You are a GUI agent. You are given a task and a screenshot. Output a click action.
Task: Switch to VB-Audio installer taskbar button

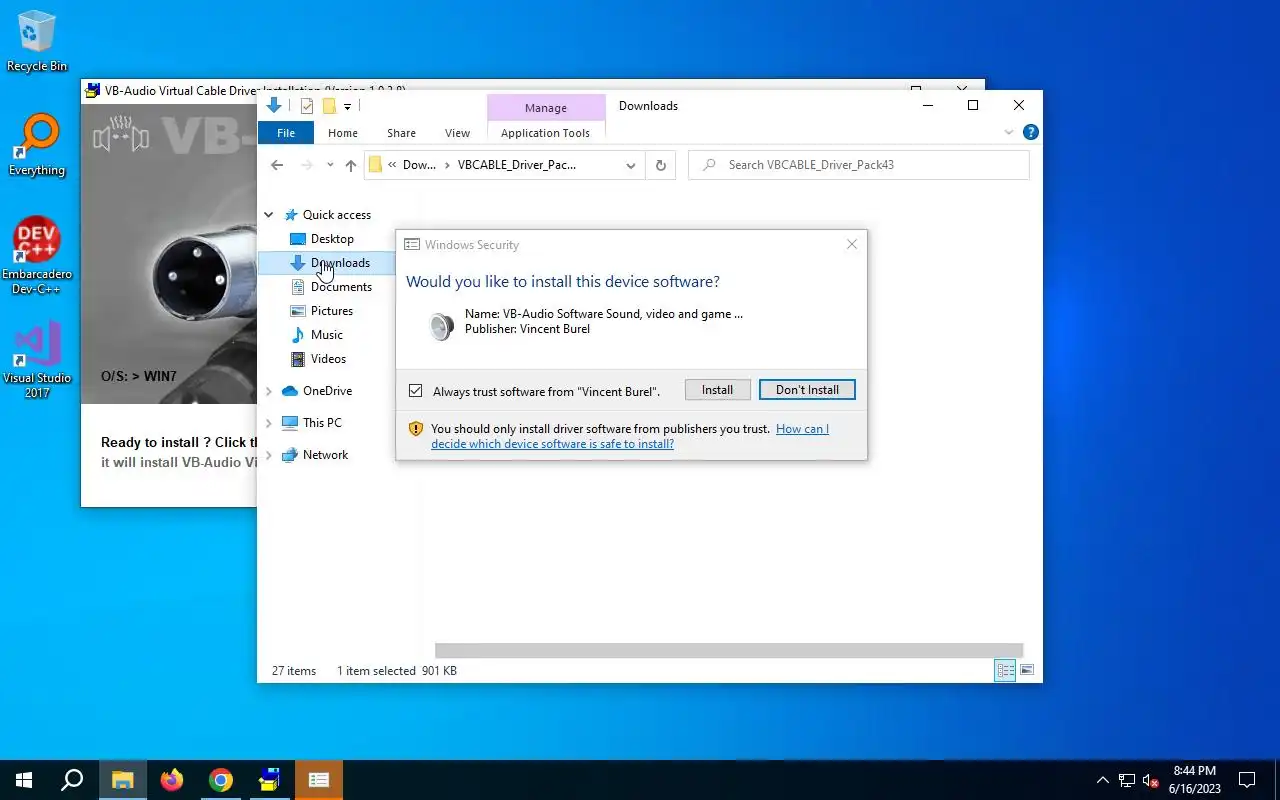pos(270,780)
